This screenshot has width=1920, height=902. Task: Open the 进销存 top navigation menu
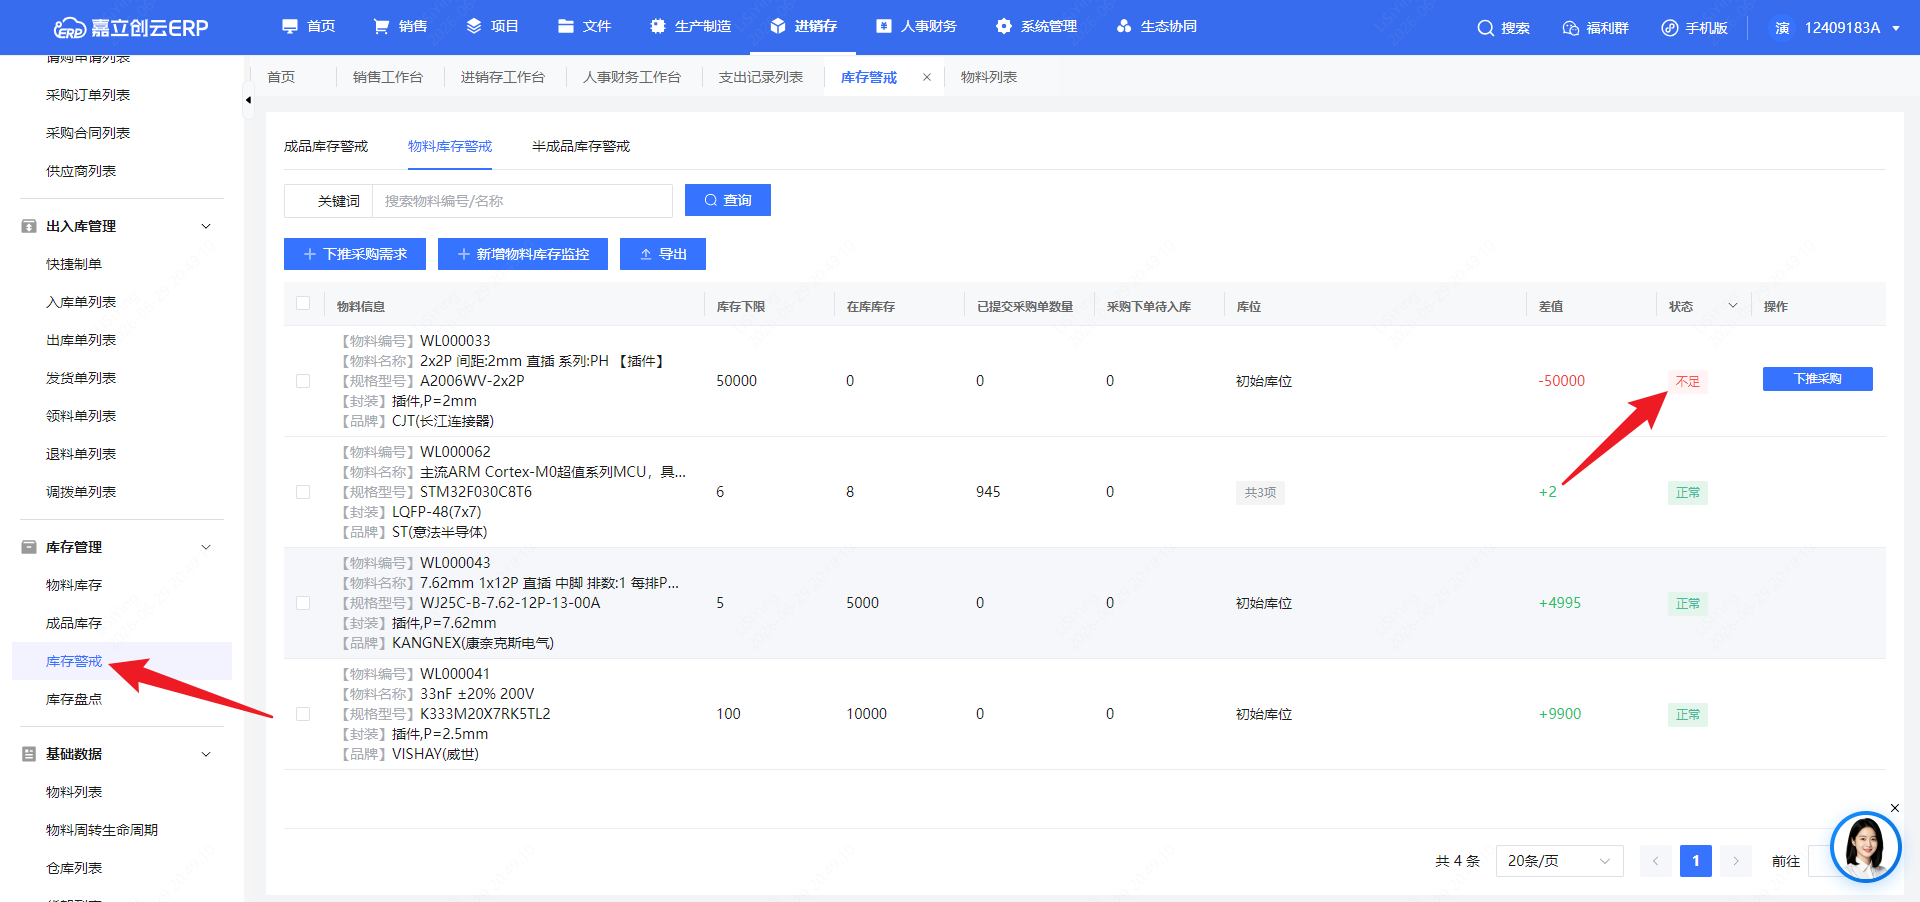click(x=803, y=26)
